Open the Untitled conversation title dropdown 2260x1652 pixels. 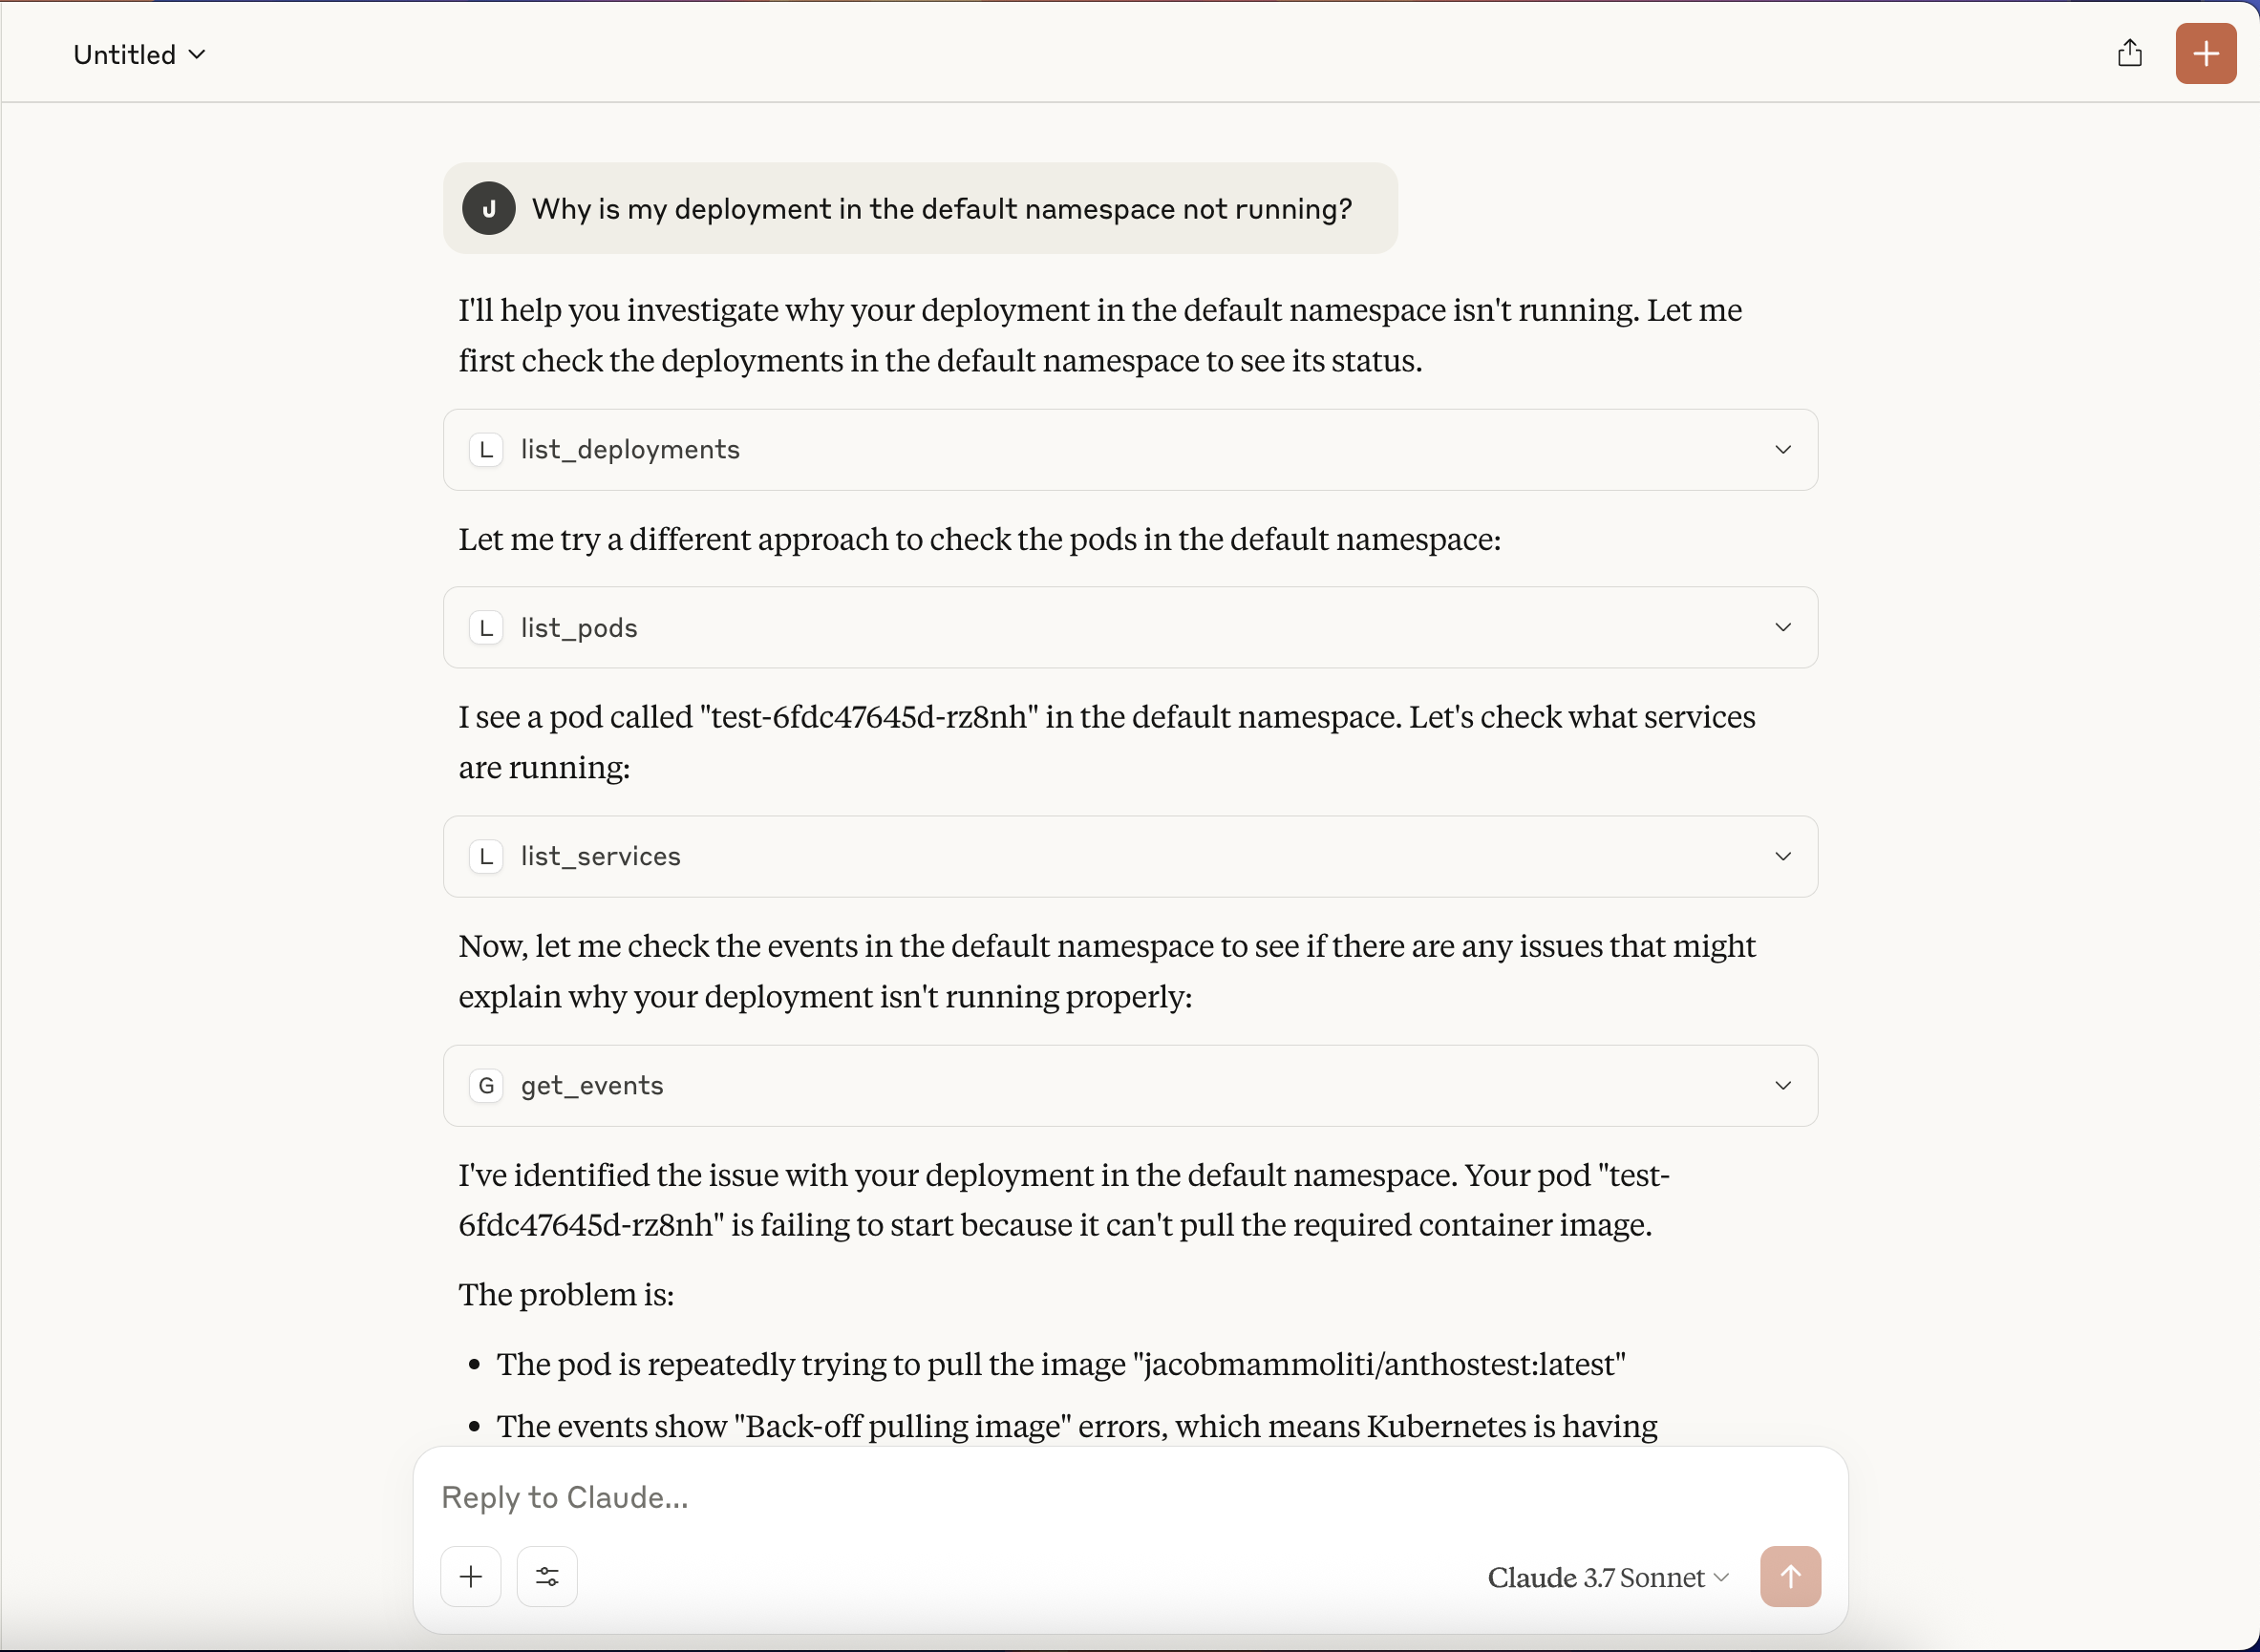click(140, 54)
